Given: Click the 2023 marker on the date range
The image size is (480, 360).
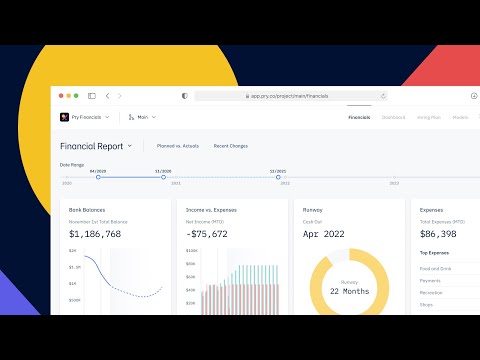Looking at the screenshot, I should click(x=394, y=177).
